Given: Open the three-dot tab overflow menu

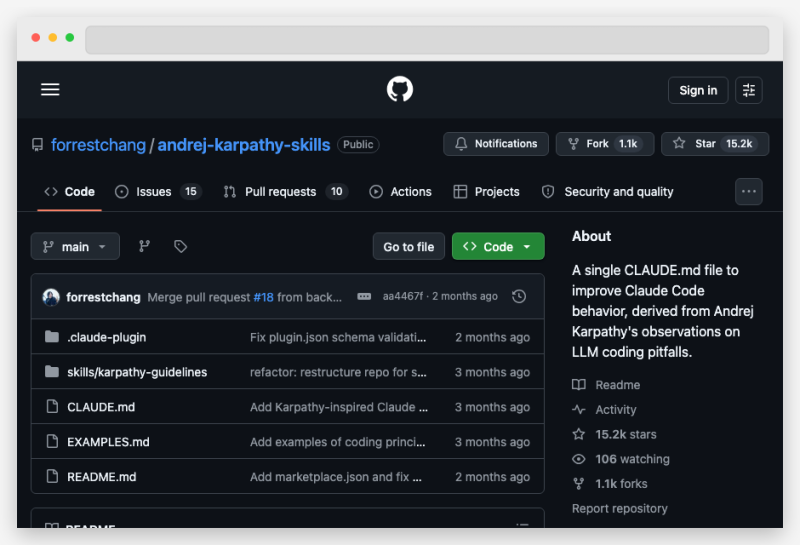Looking at the screenshot, I should [748, 191].
